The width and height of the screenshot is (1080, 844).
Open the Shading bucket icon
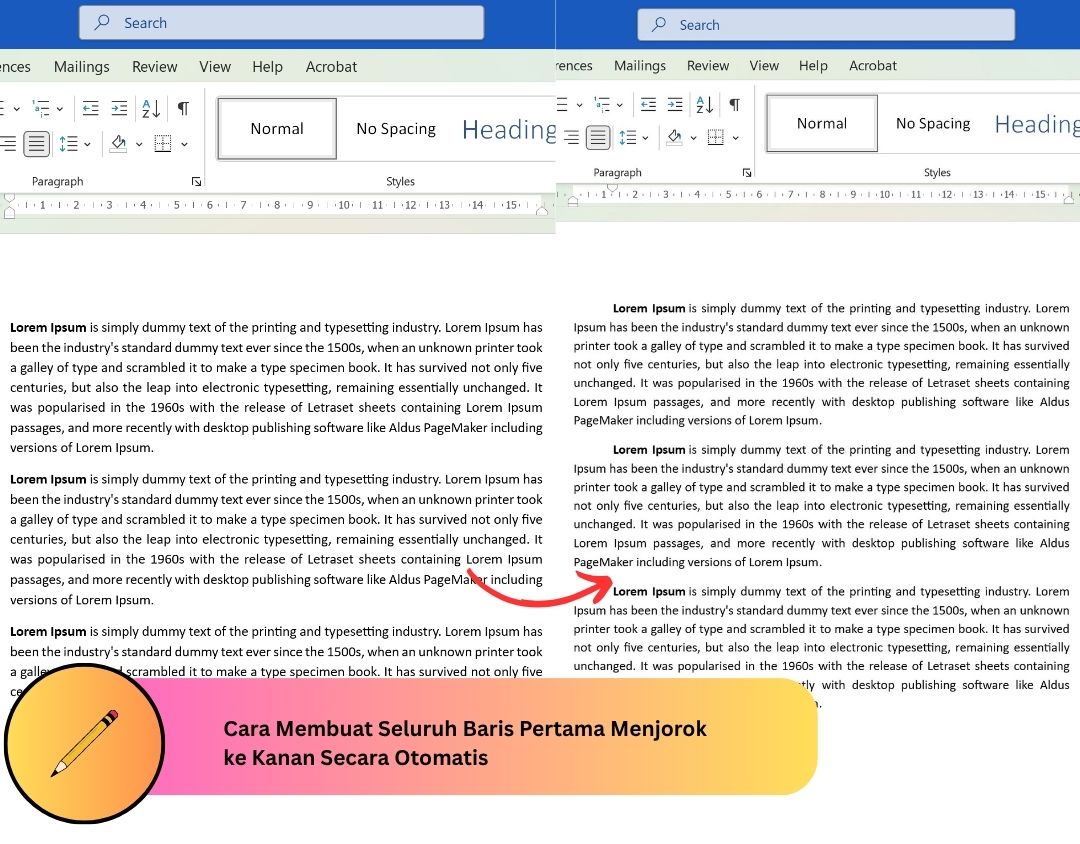tap(118, 143)
